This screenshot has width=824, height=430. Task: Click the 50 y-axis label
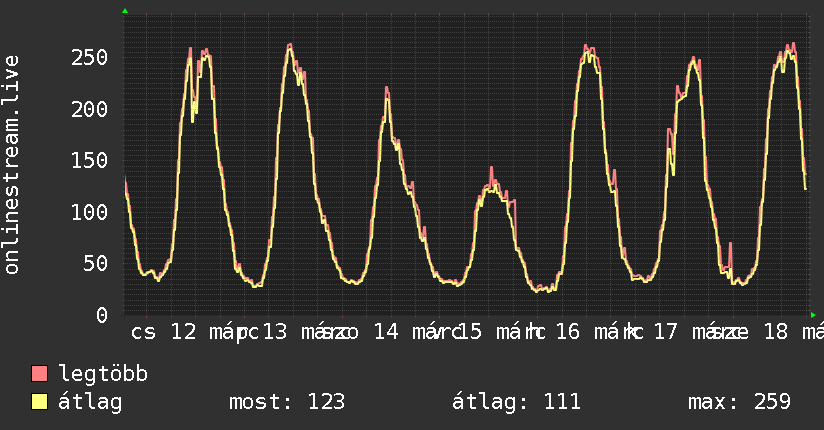coord(96,264)
